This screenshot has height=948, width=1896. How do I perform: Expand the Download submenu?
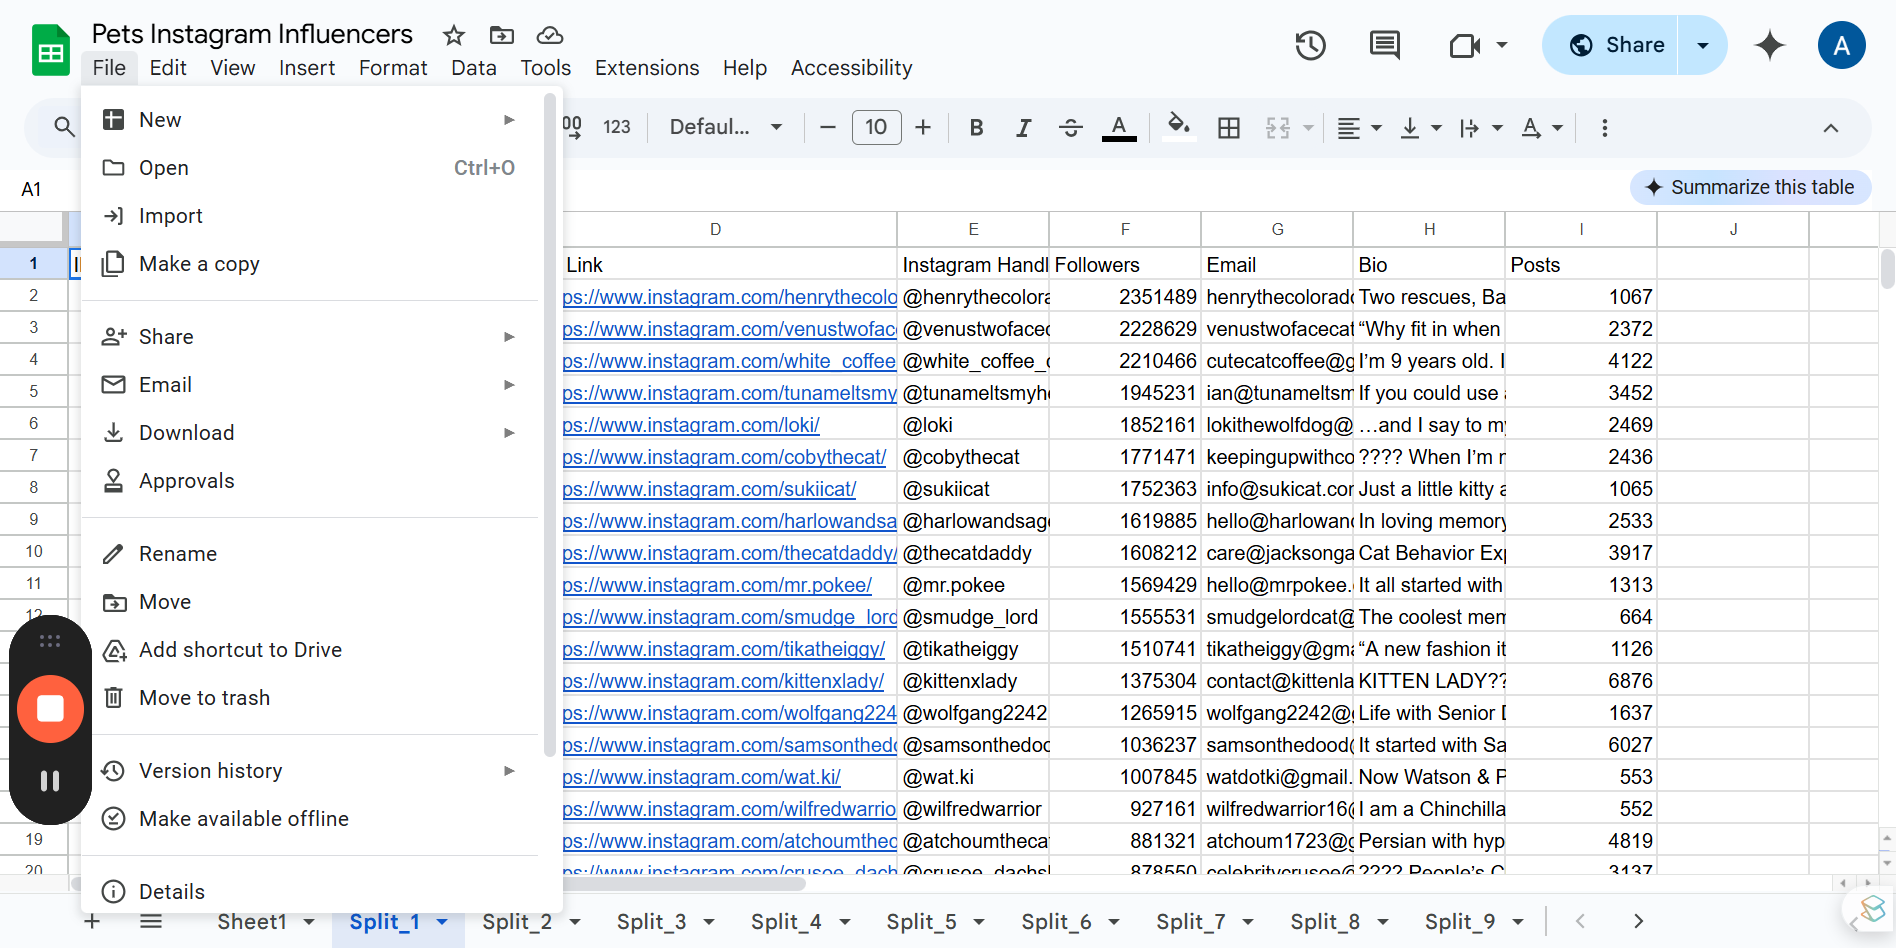click(509, 433)
